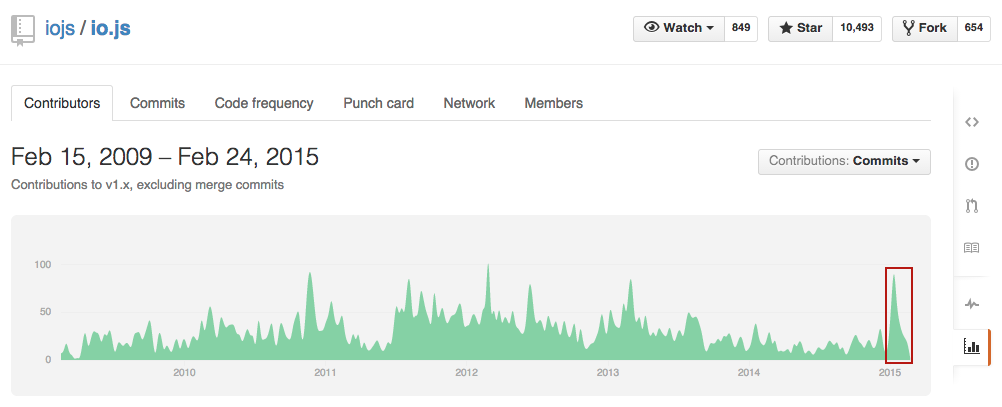Screen dimensions: 1002x407
Task: Open the Pull requests sidebar icon
Action: point(971,206)
